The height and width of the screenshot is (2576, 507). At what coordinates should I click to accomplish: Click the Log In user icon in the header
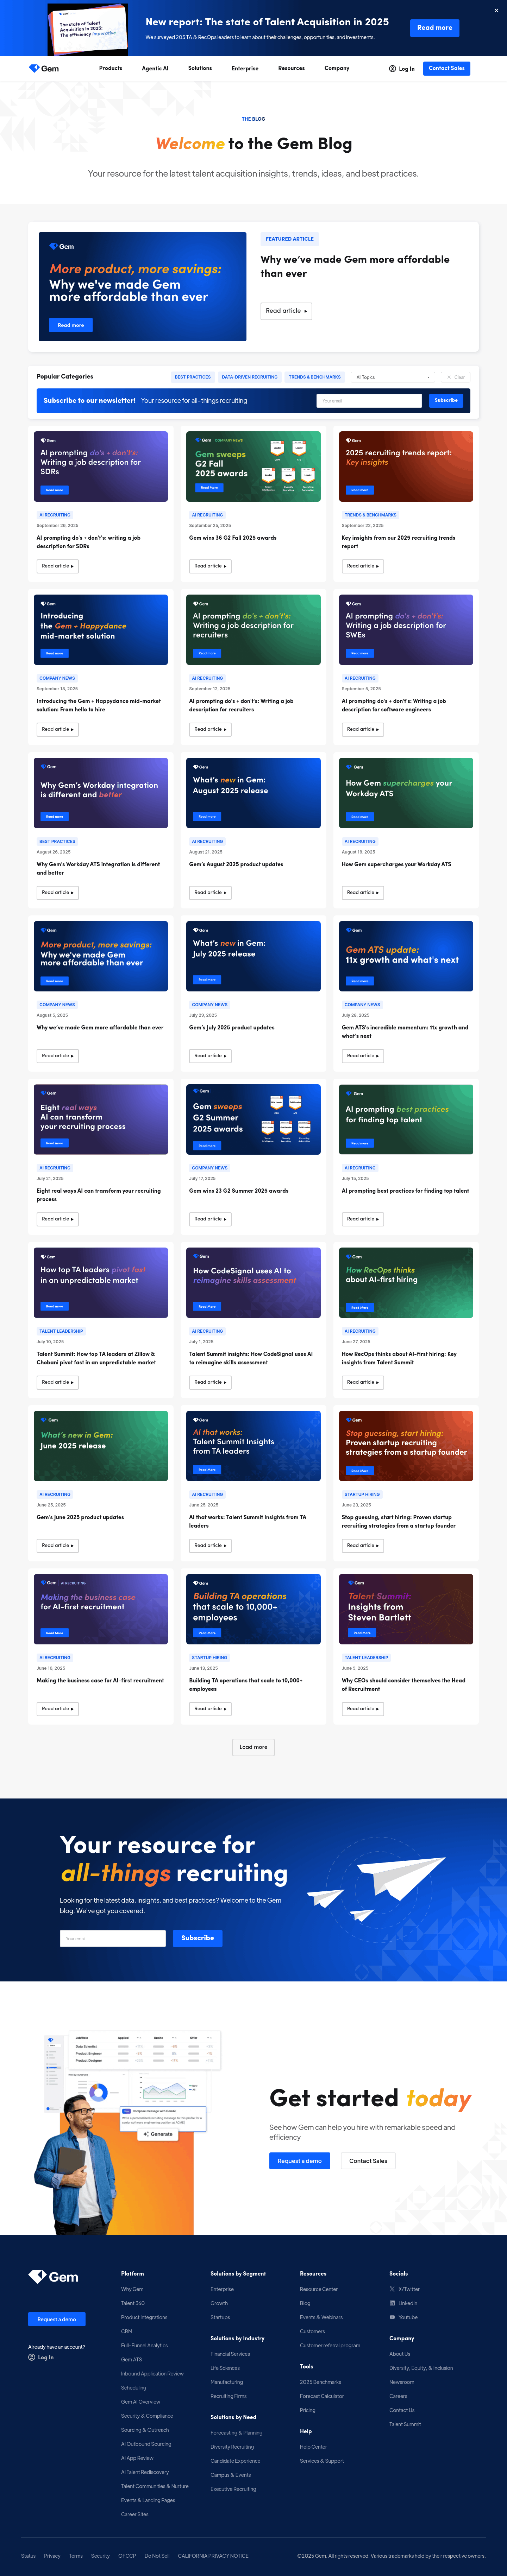[x=392, y=69]
